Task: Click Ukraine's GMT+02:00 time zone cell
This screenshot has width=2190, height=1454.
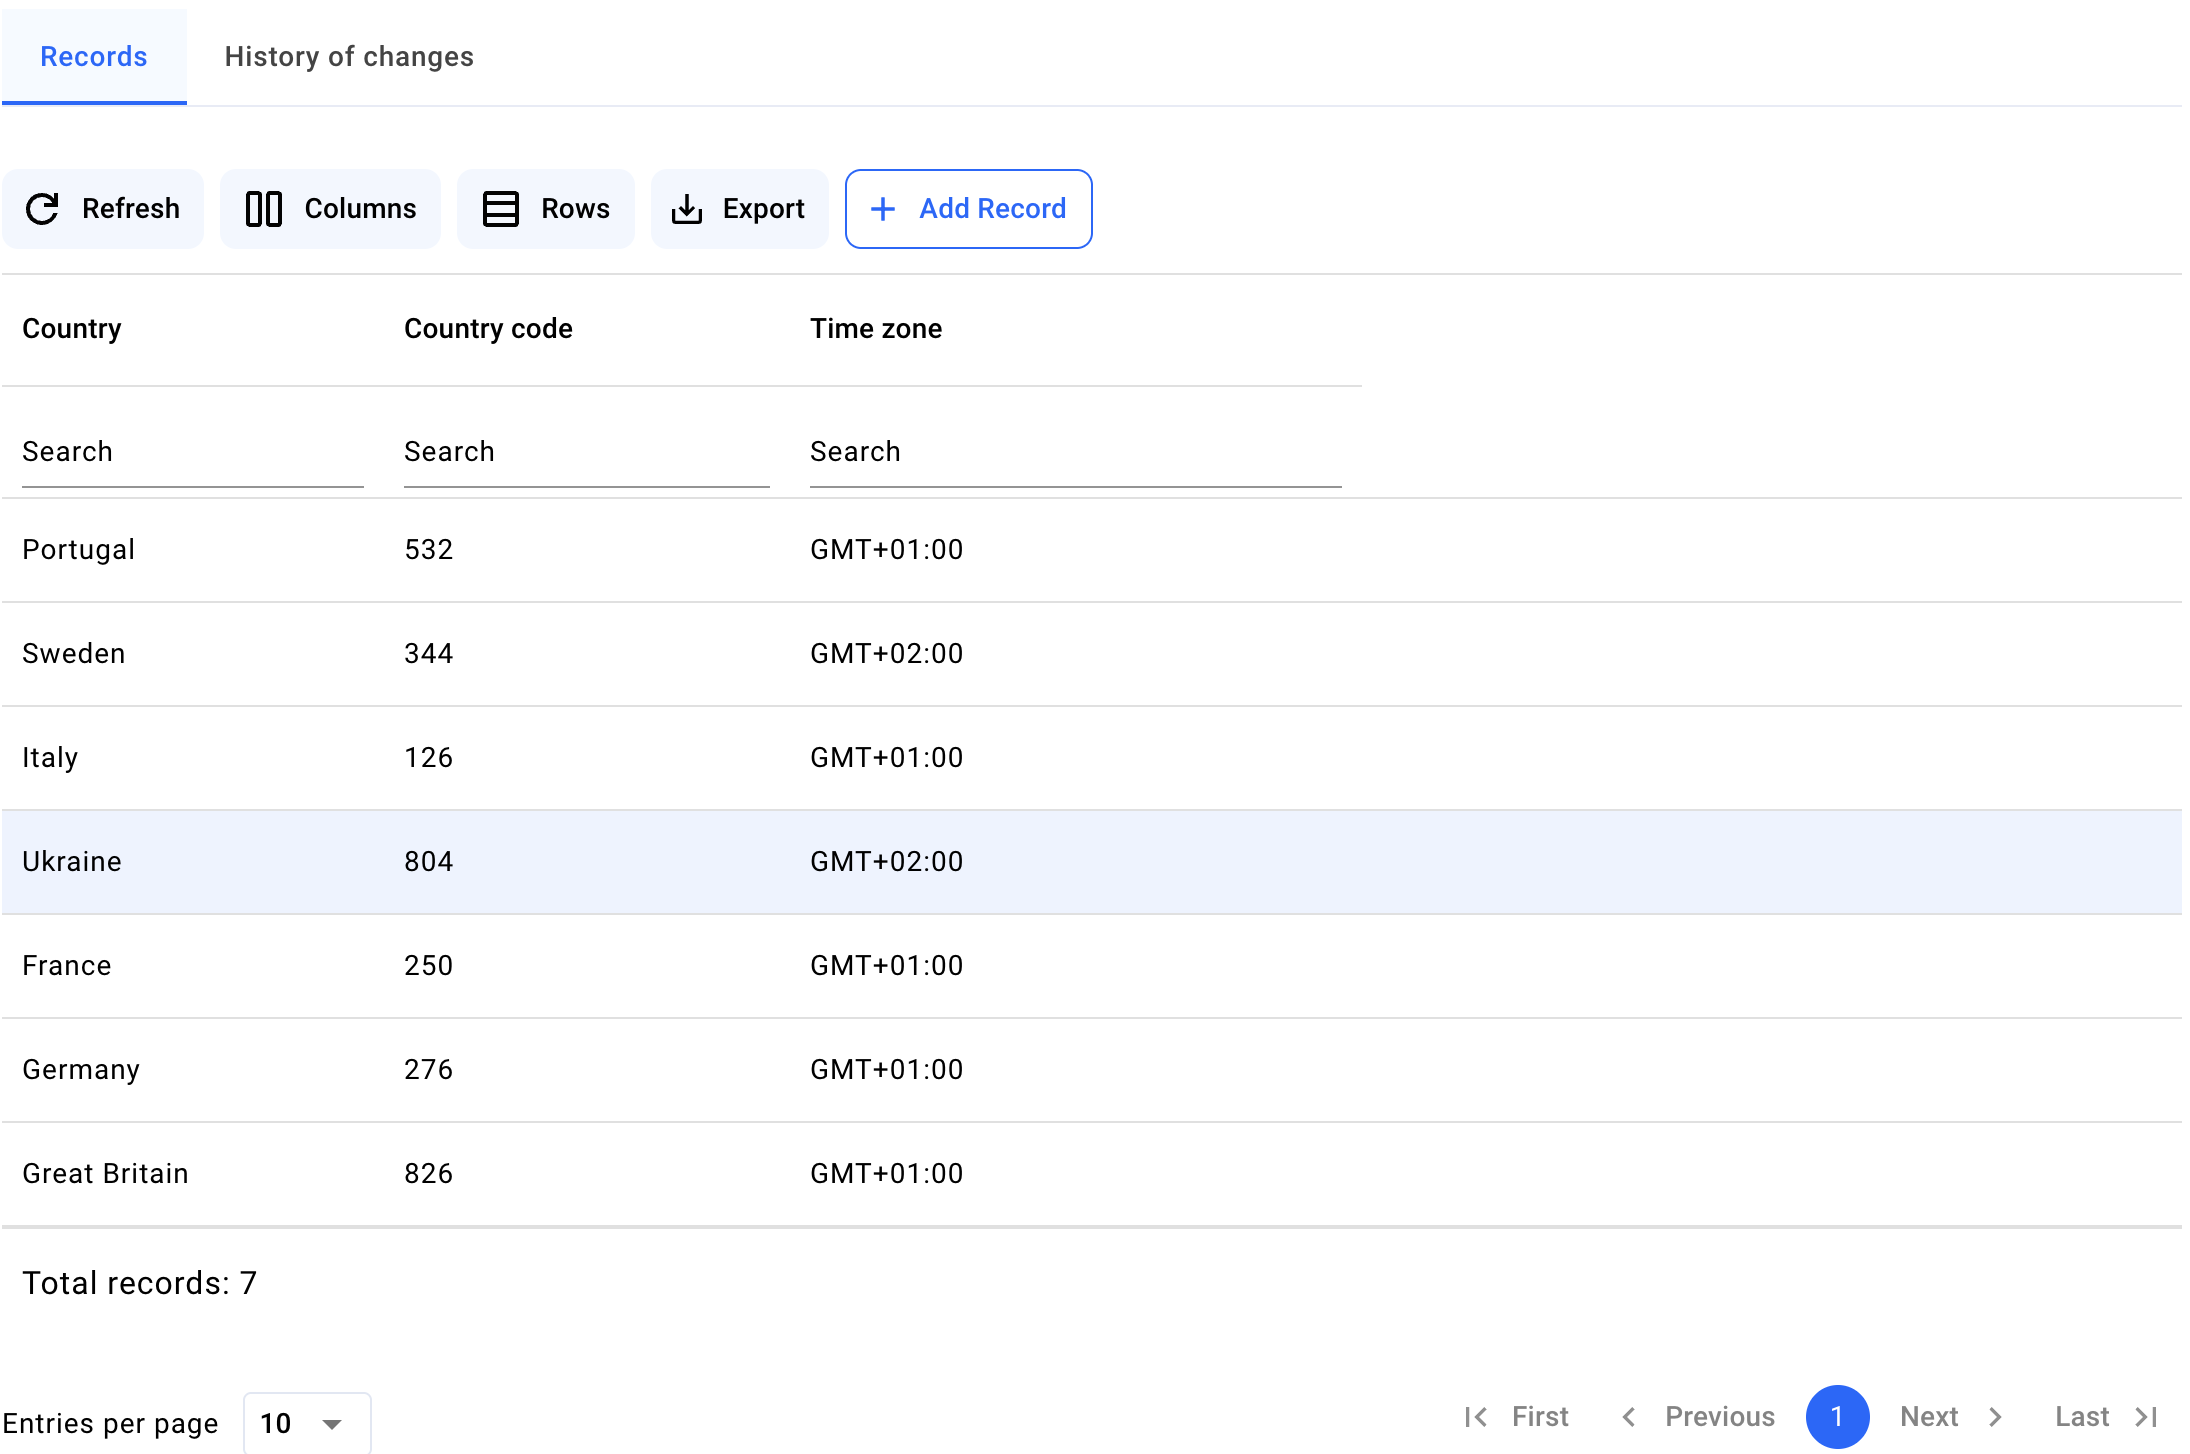Action: [887, 862]
